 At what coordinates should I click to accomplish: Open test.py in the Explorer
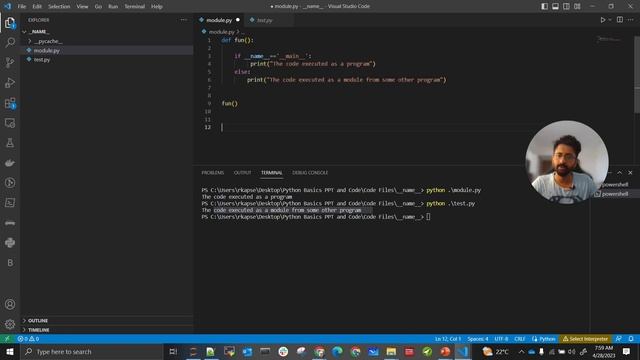[x=107, y=60]
